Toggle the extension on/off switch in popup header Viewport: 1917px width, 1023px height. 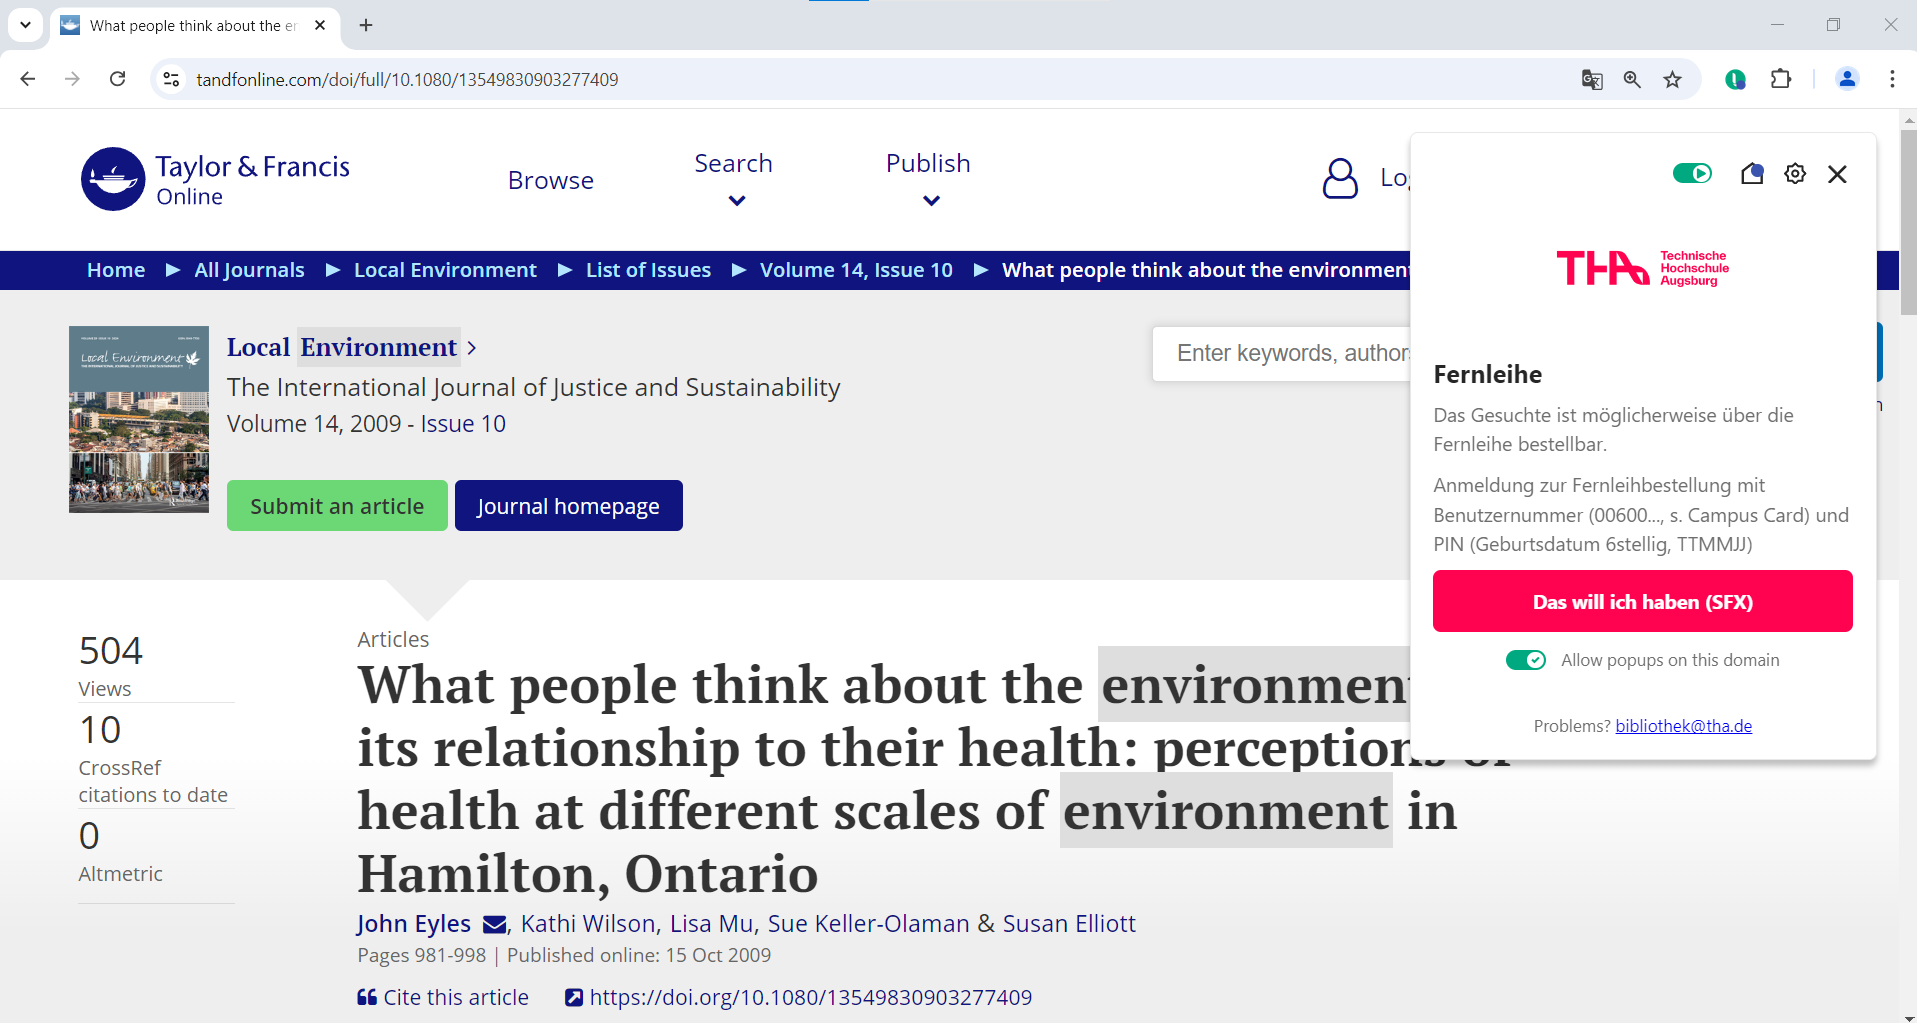pyautogui.click(x=1692, y=174)
